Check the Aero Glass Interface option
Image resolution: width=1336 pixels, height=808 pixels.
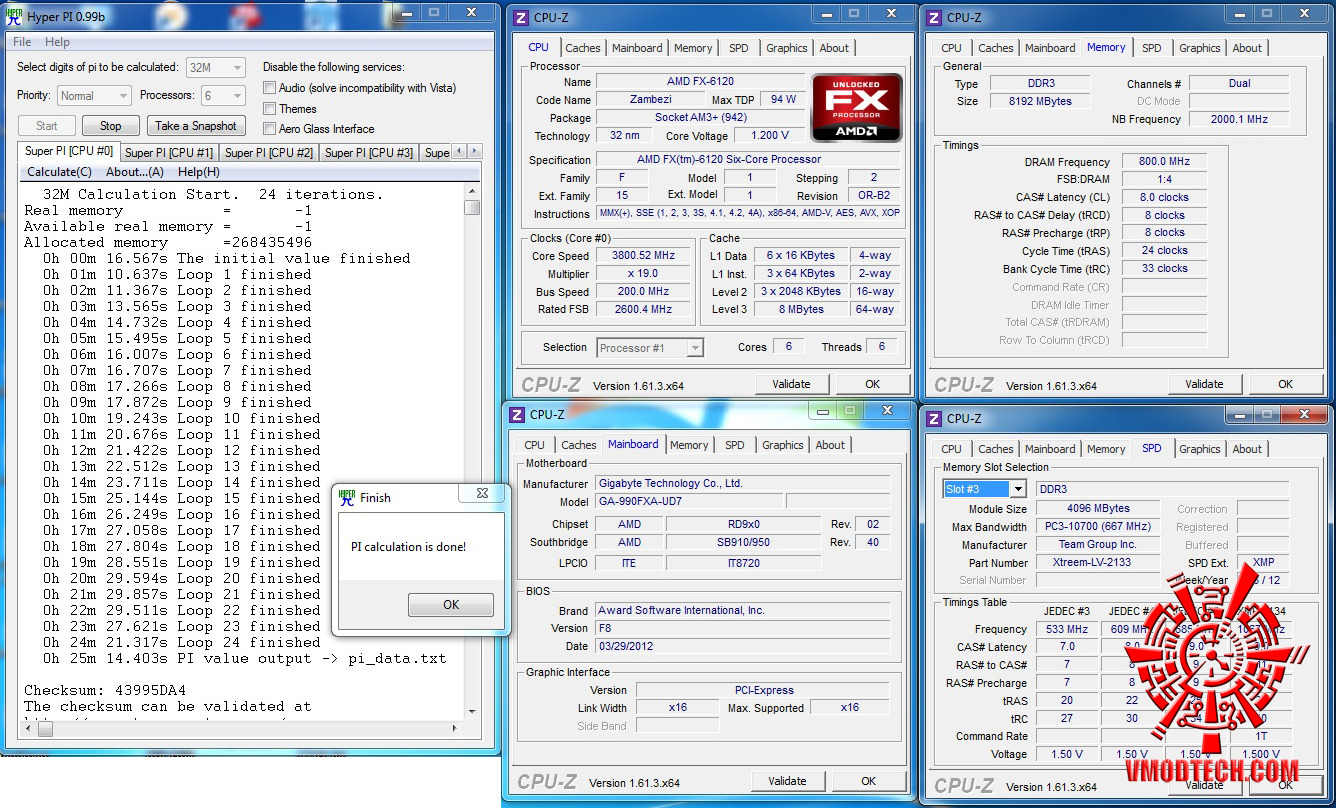270,129
